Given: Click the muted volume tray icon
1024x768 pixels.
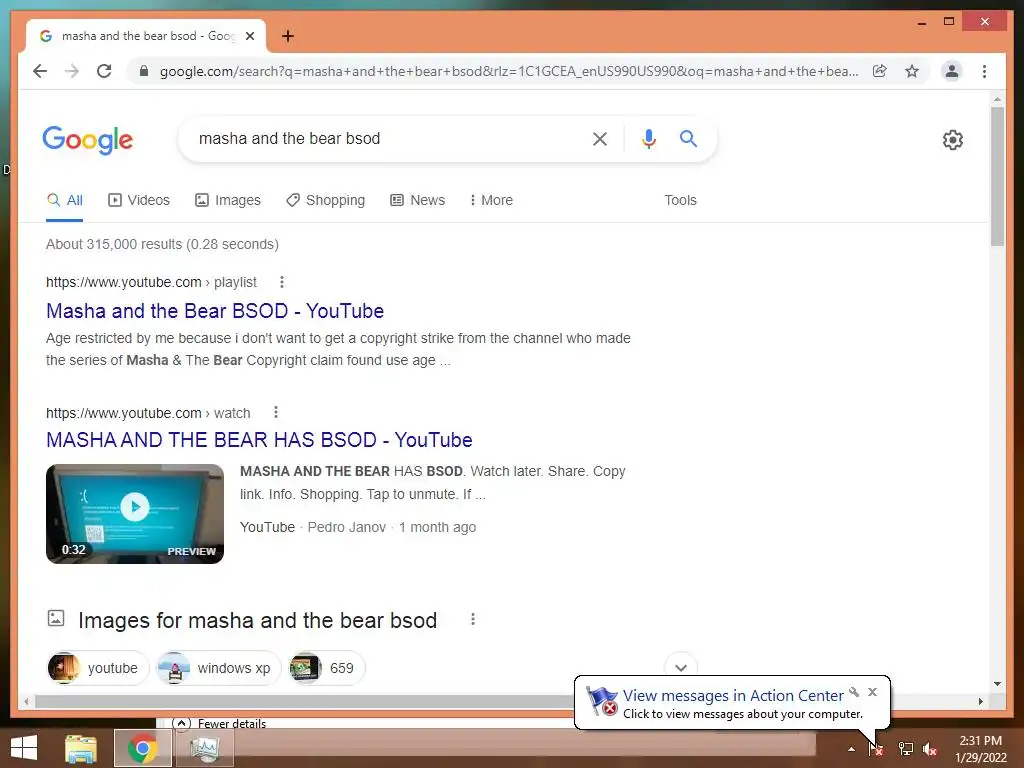Looking at the screenshot, I should [930, 749].
